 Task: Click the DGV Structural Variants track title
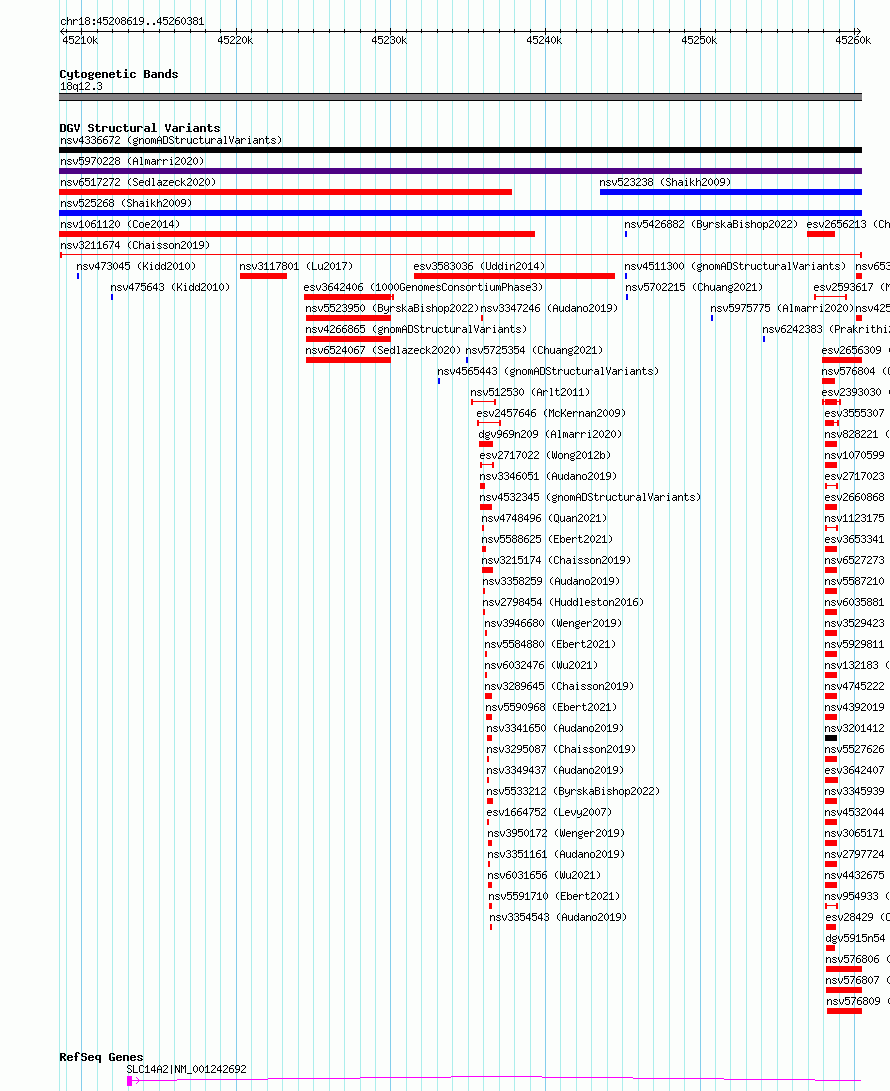point(140,128)
